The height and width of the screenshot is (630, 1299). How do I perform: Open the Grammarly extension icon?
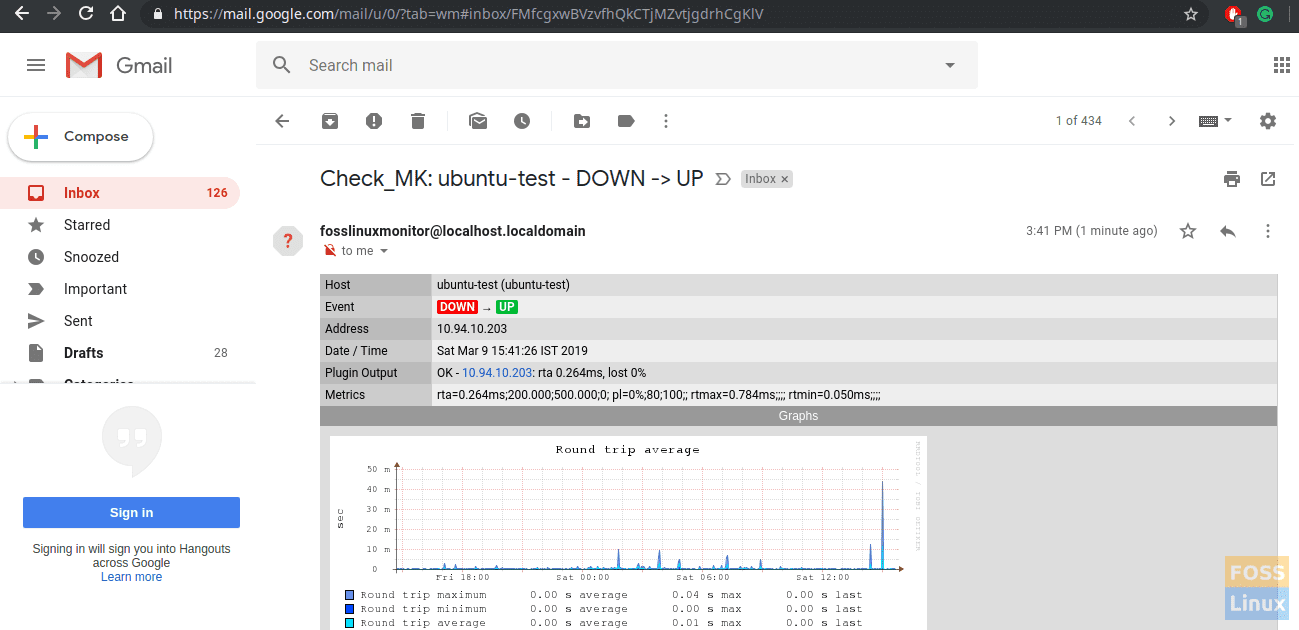pos(1265,14)
